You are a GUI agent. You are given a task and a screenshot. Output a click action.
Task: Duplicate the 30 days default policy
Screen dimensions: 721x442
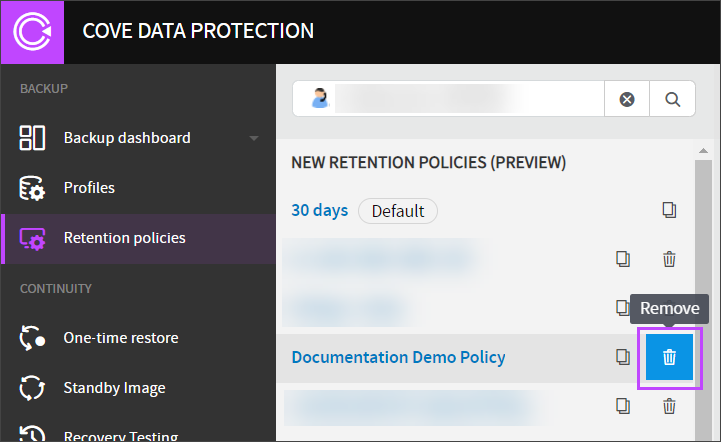(669, 210)
